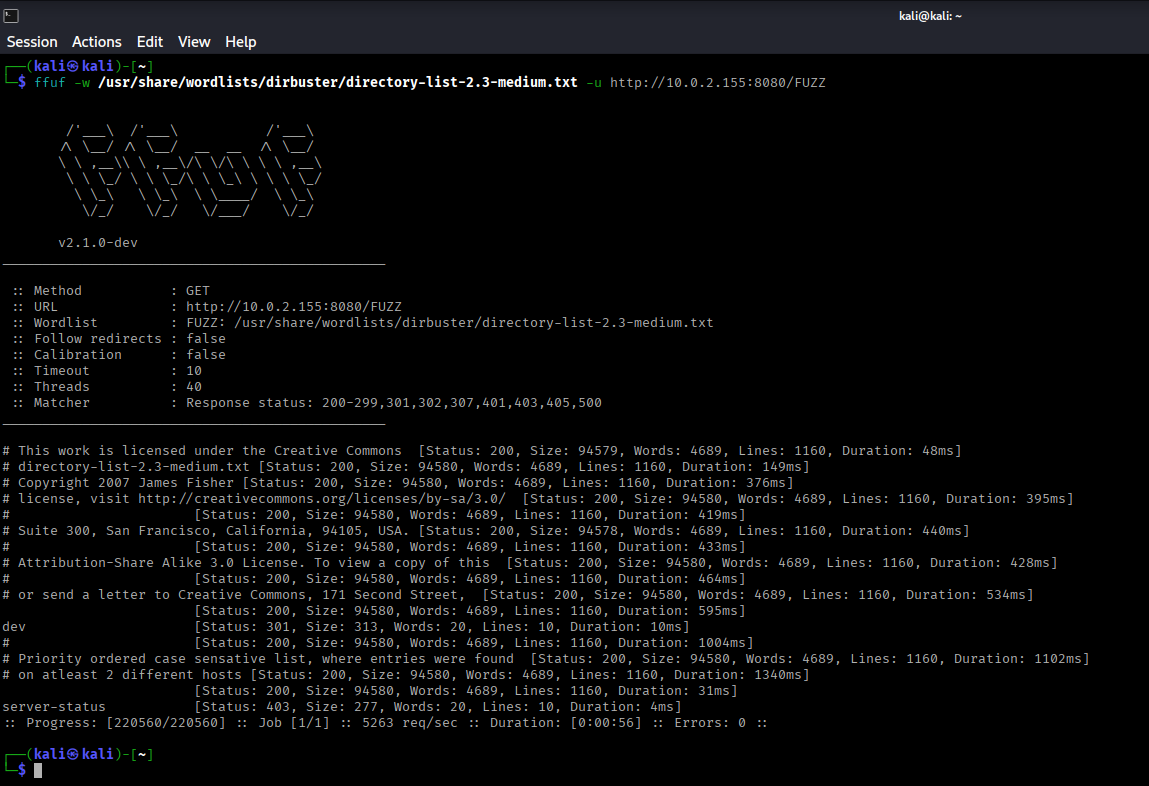1149x786 pixels.
Task: Click the wordlist path in the ffuf command
Action: [x=338, y=83]
